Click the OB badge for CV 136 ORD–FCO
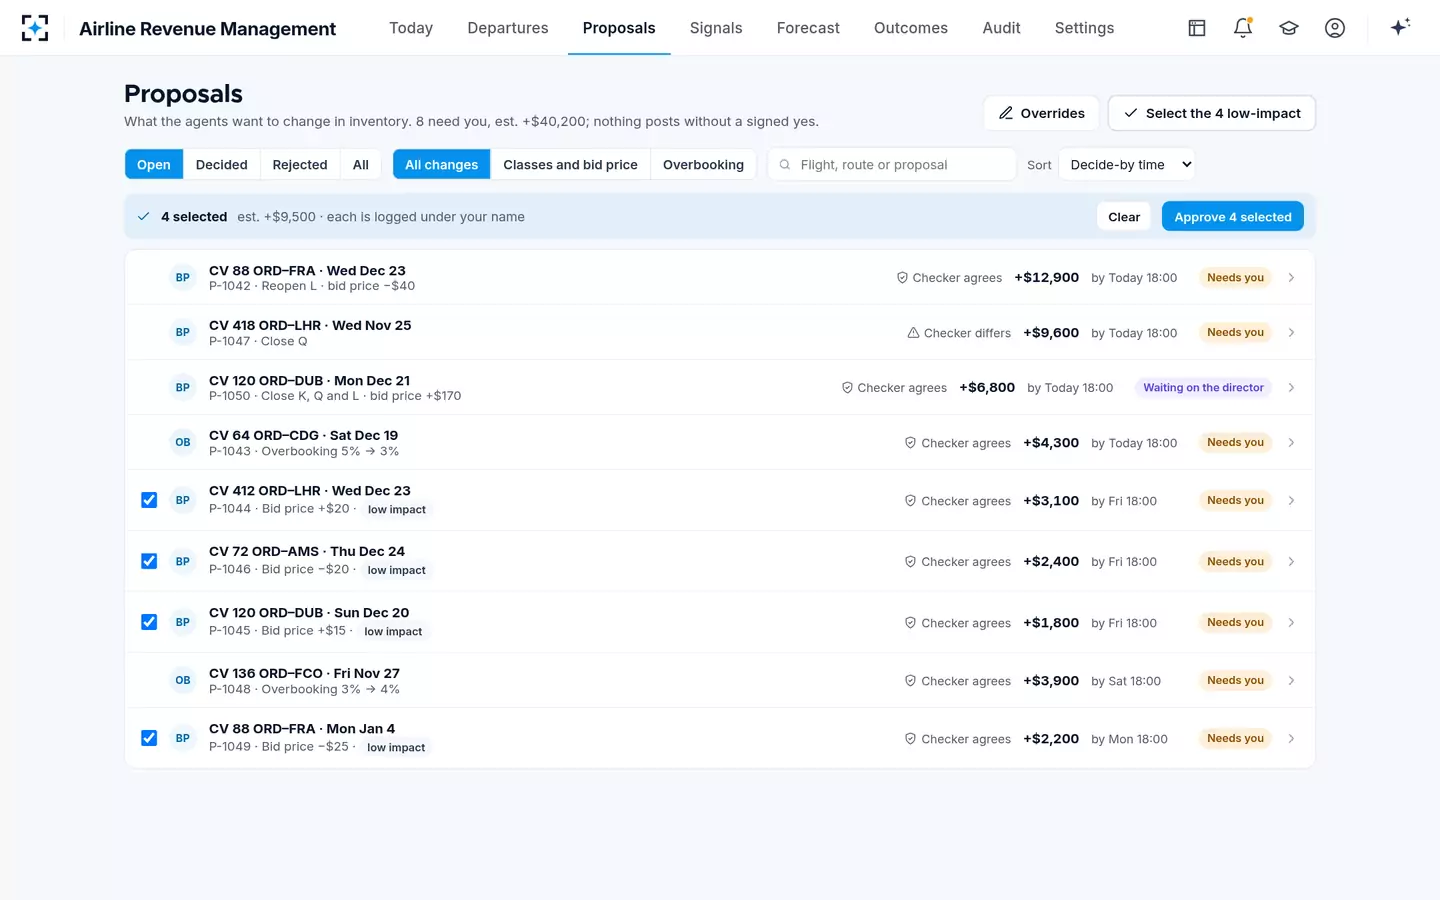This screenshot has width=1440, height=900. click(183, 680)
